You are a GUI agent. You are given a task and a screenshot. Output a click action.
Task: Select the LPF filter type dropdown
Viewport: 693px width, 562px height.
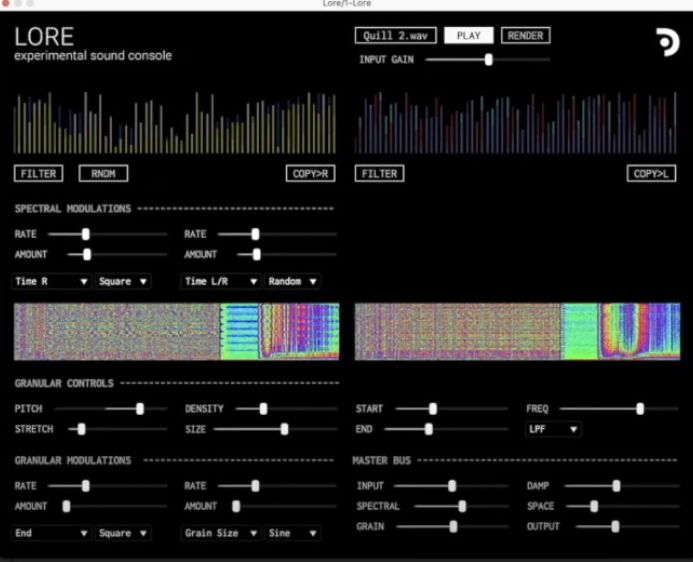click(554, 429)
